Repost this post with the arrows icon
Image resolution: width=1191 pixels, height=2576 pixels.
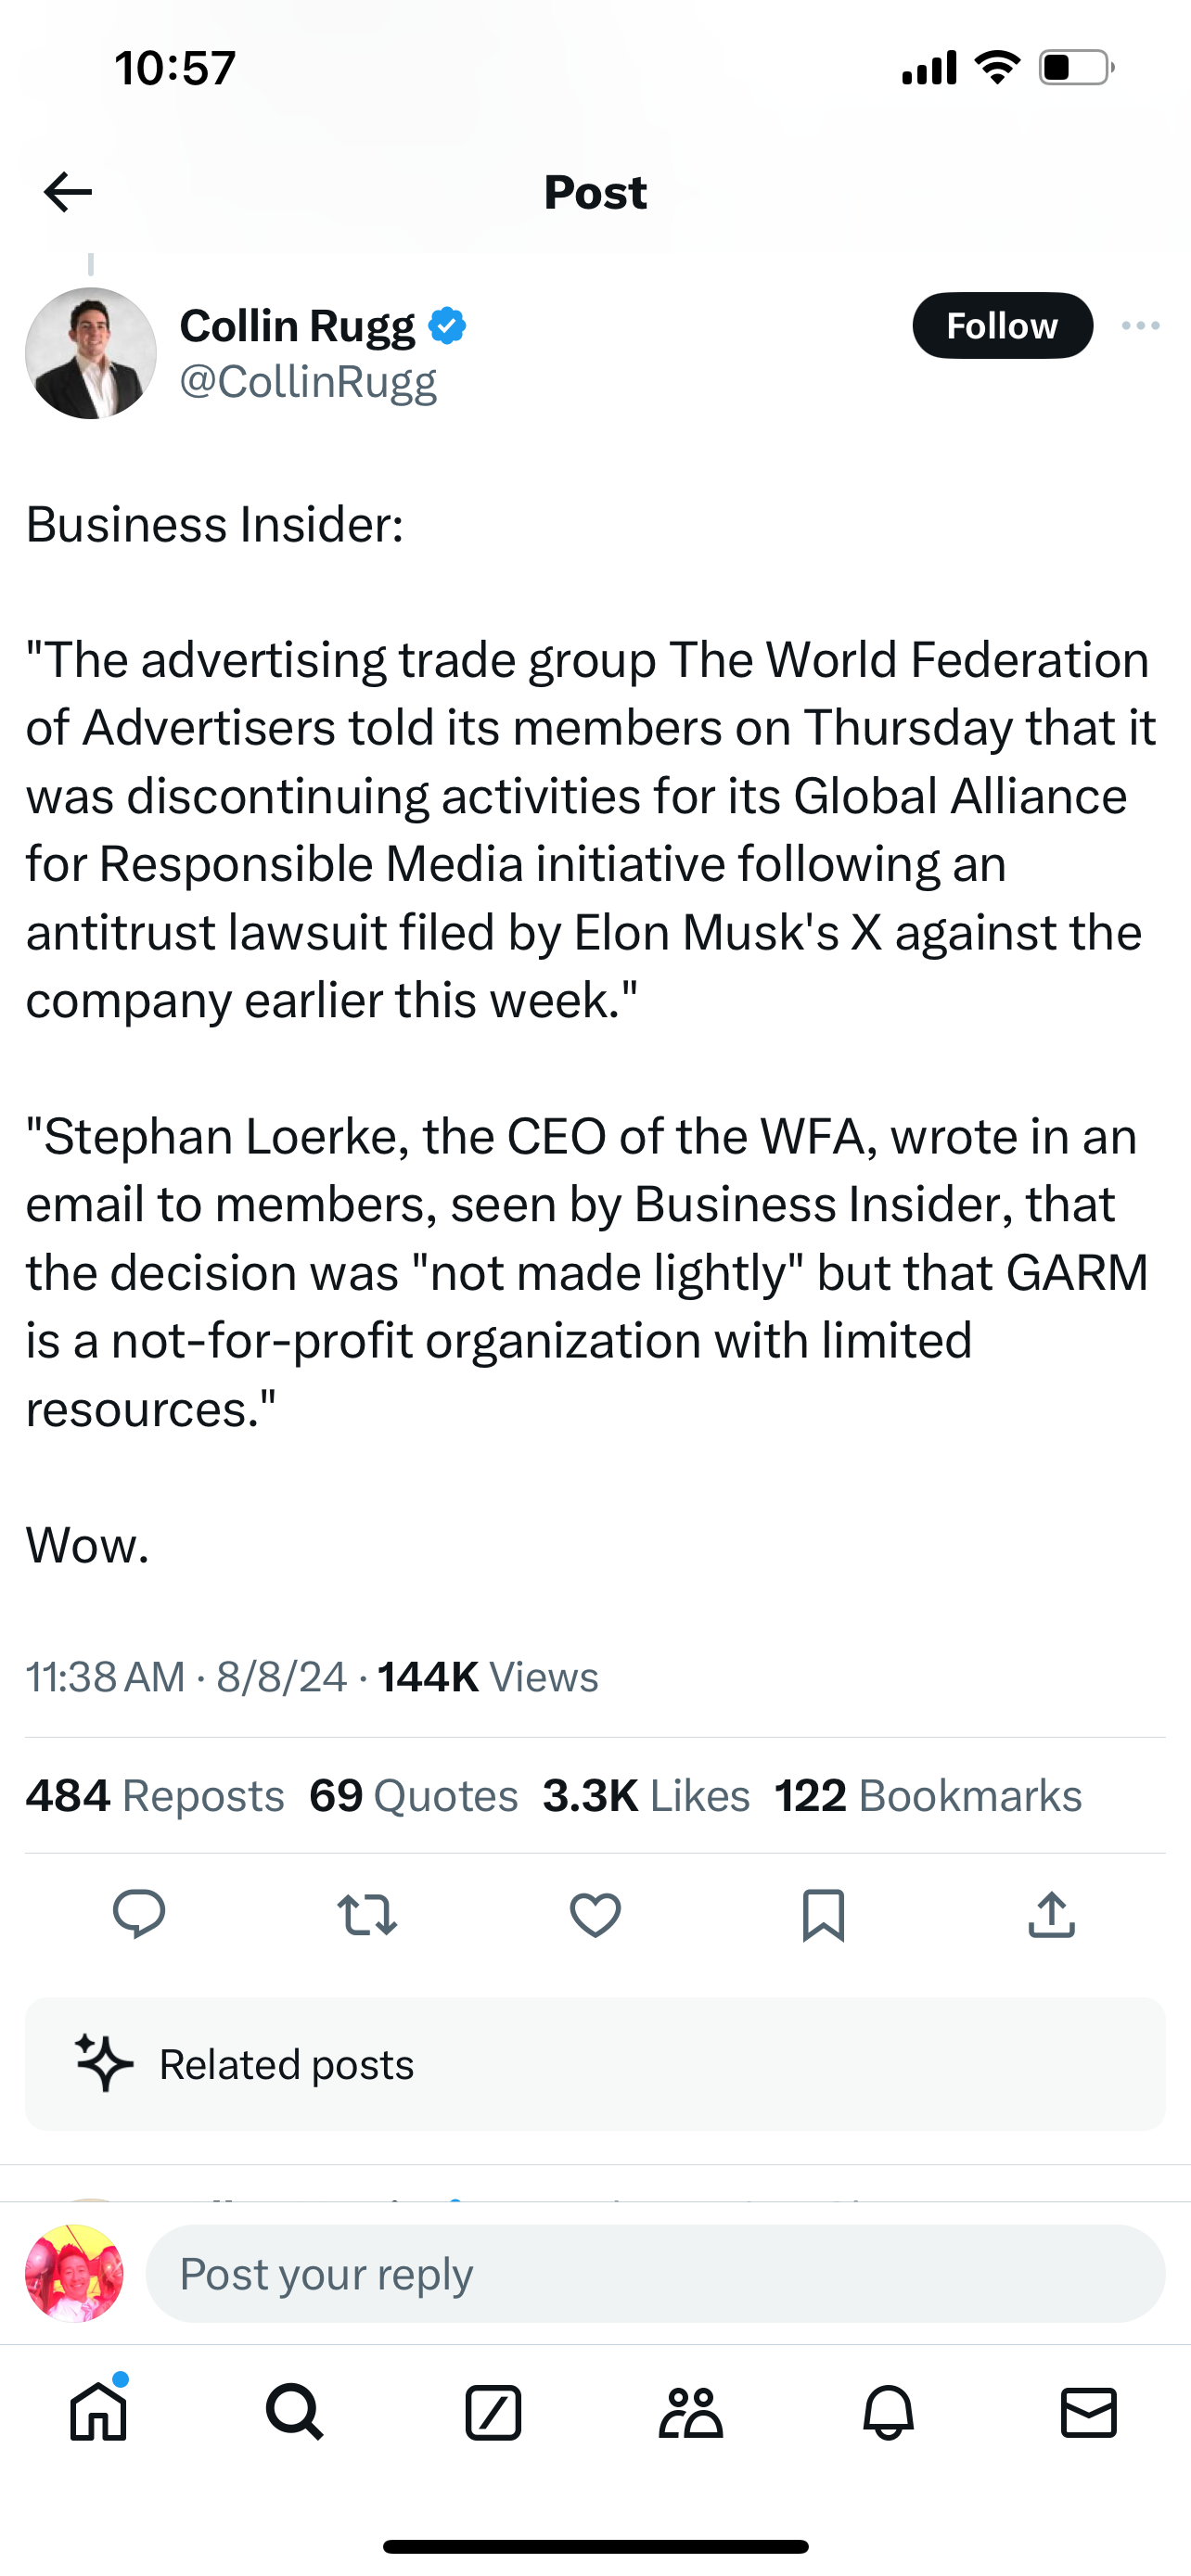(367, 1915)
